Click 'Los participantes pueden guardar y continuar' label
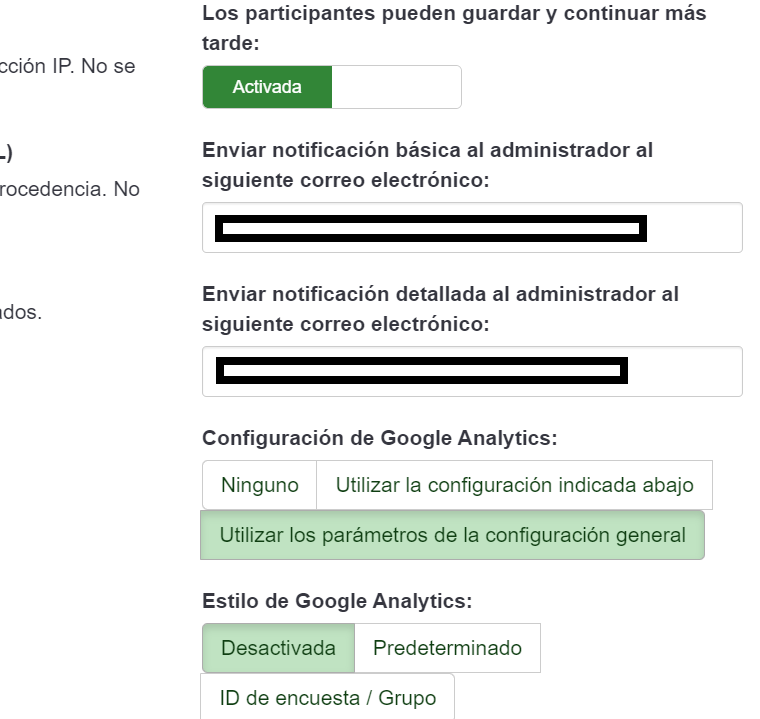The image size is (760, 719). (453, 30)
